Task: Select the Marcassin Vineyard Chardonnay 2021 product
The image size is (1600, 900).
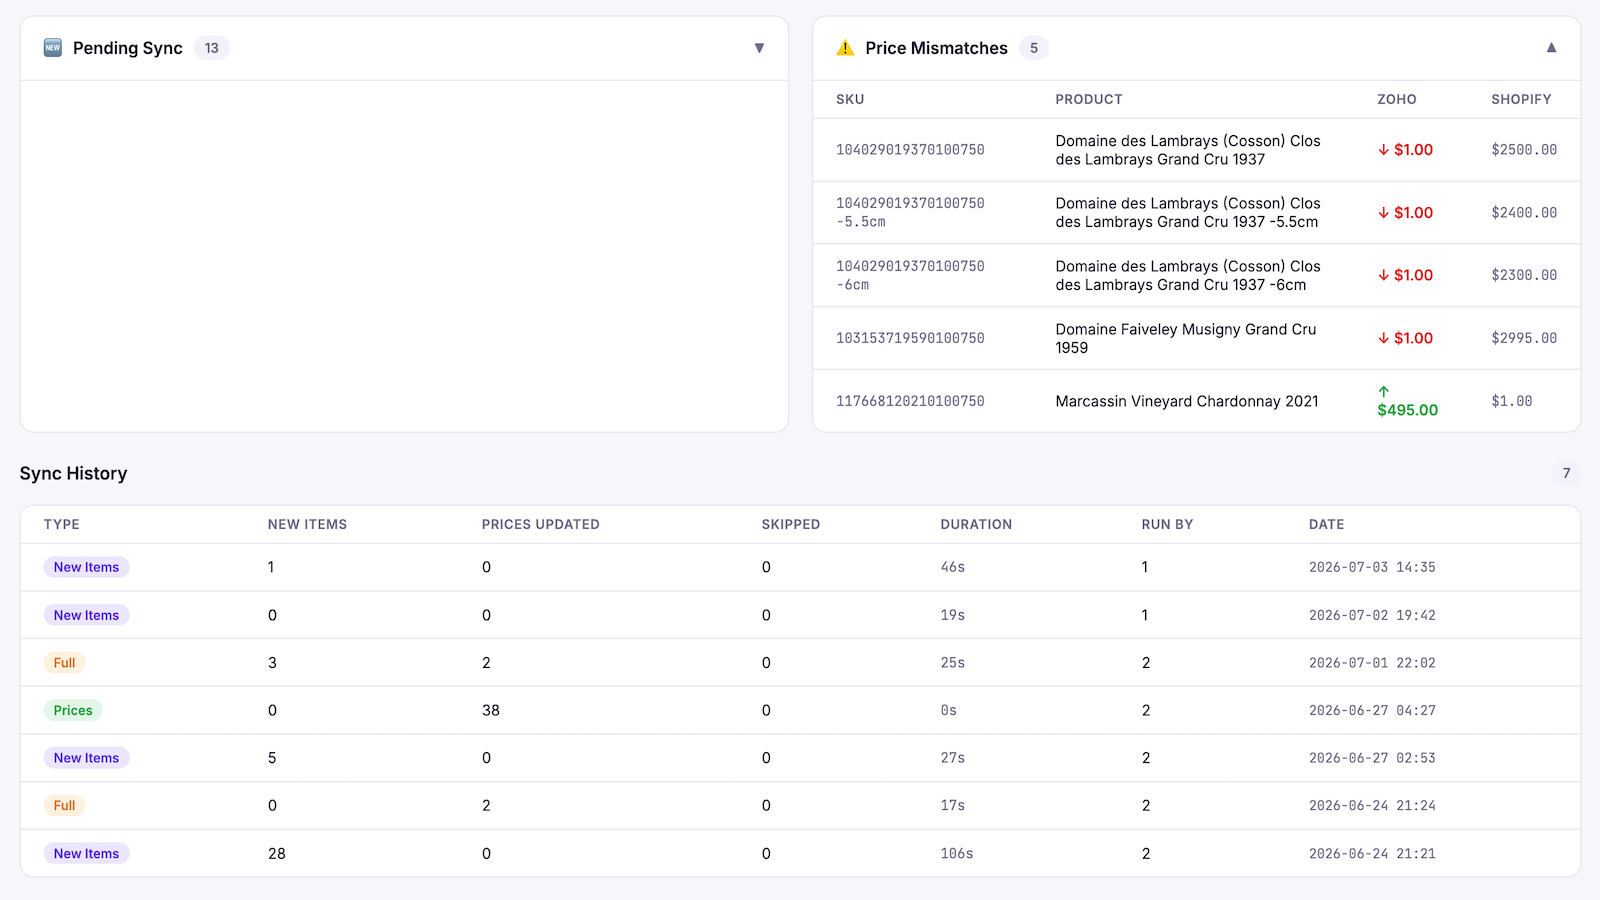Action: click(x=1187, y=401)
